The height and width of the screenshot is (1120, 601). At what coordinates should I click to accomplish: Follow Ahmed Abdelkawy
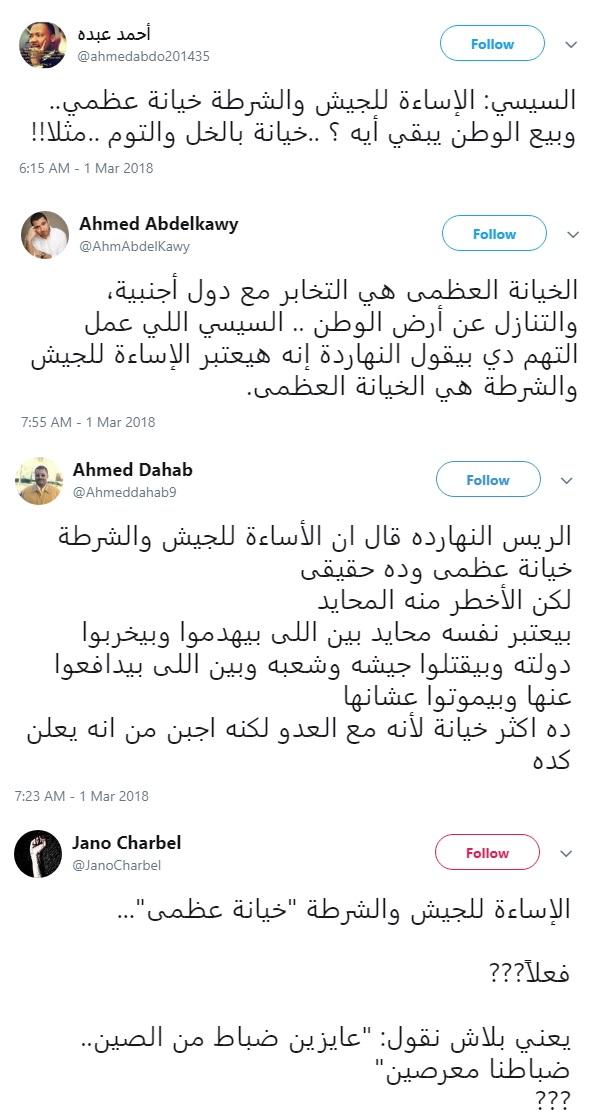(x=494, y=234)
